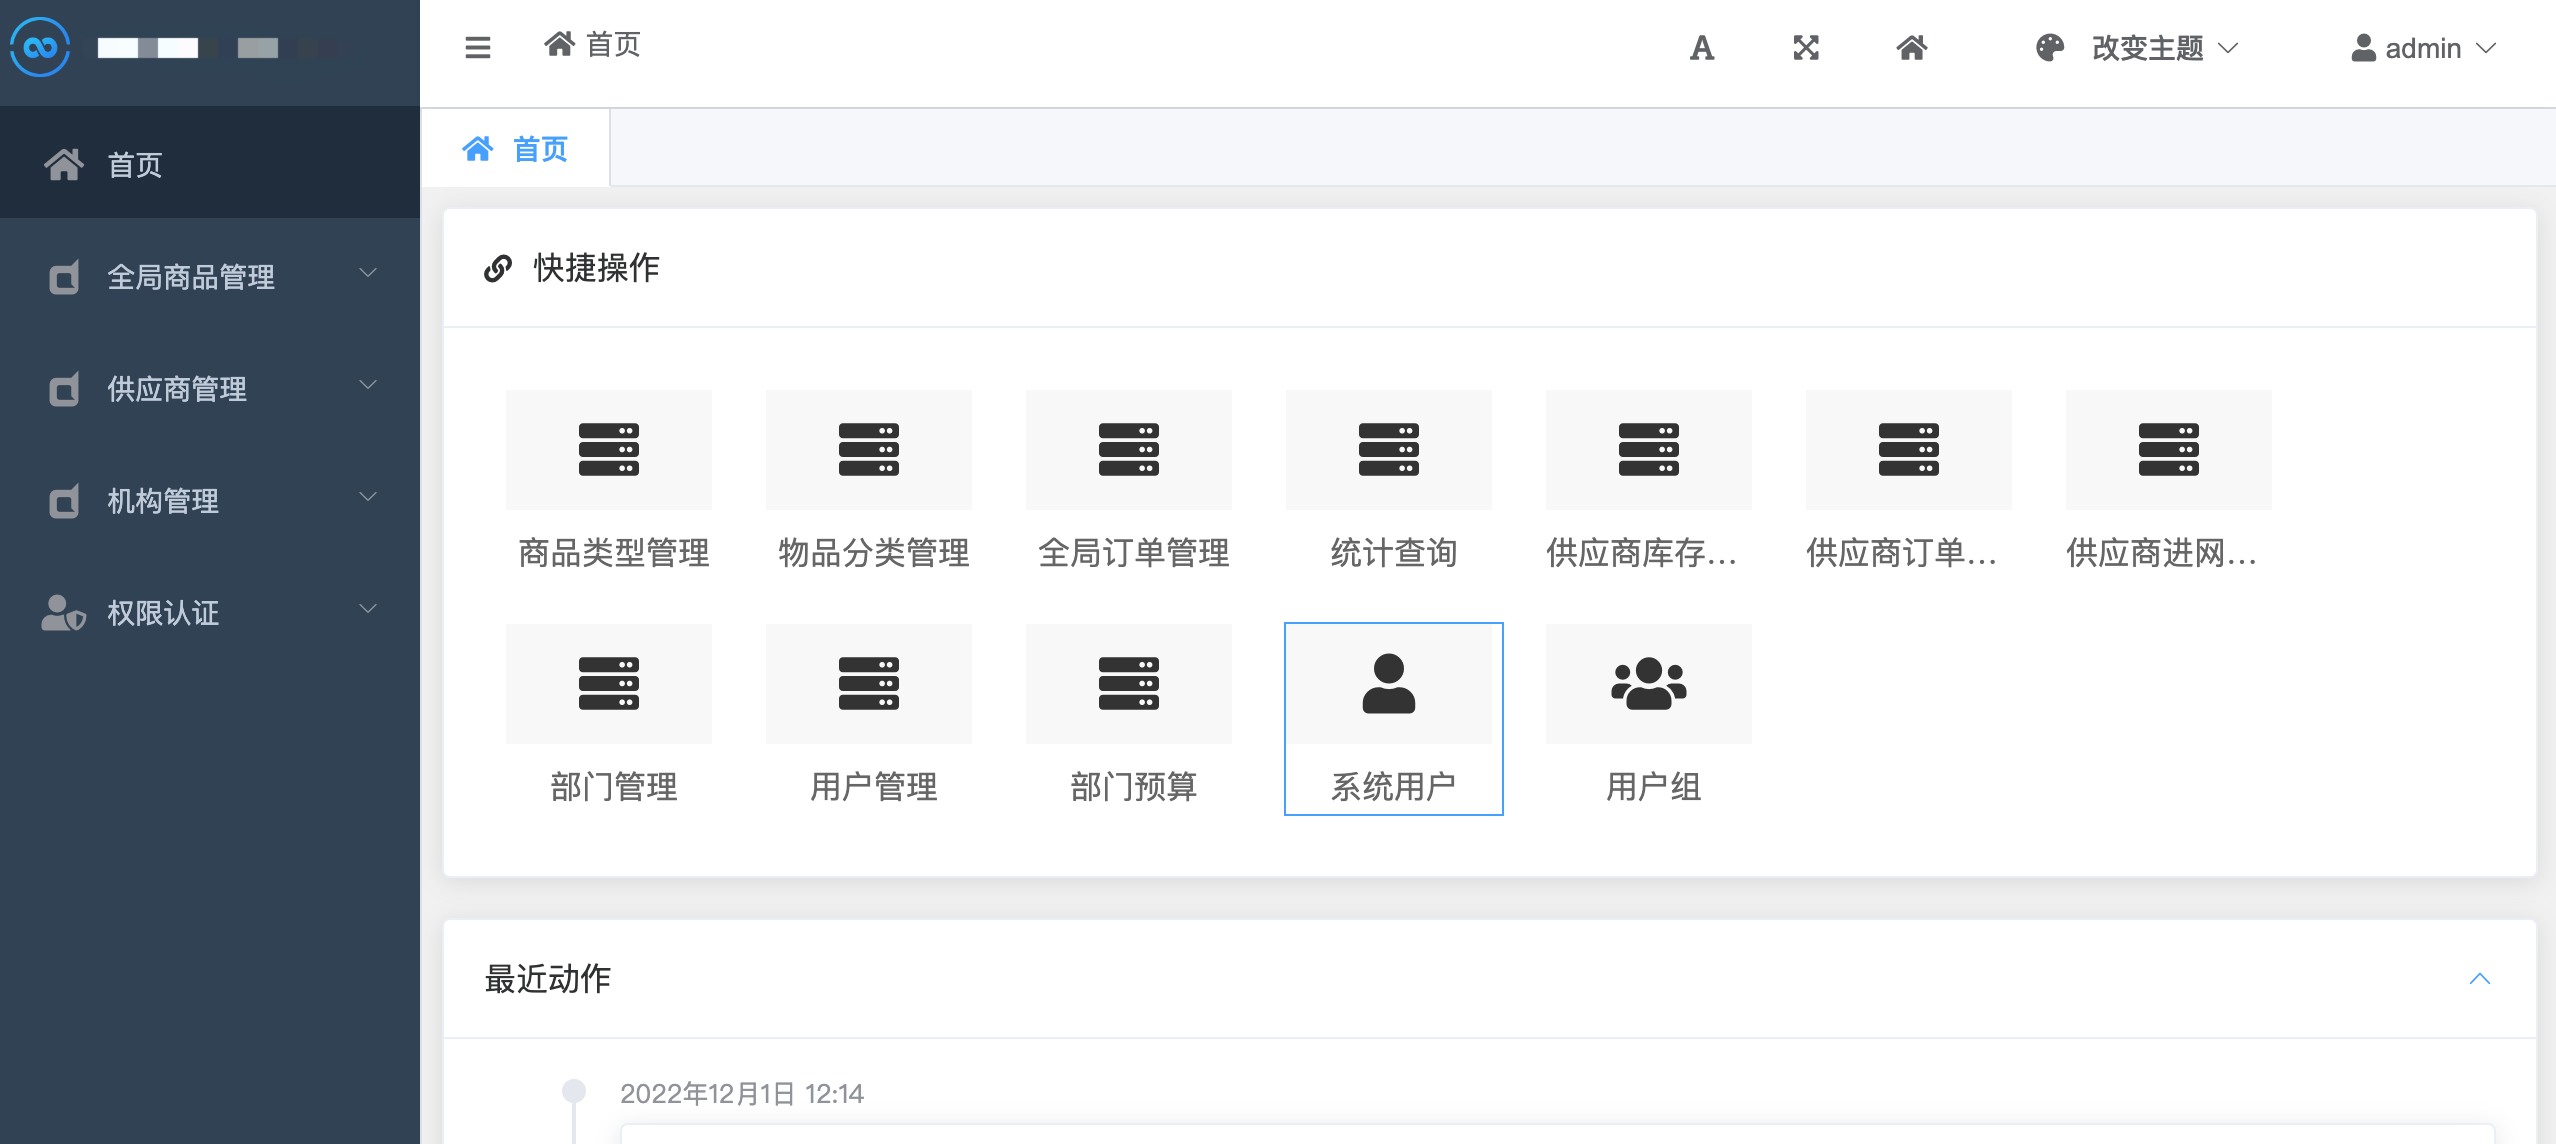Click the 部门管理 shortcut icon

tap(609, 684)
